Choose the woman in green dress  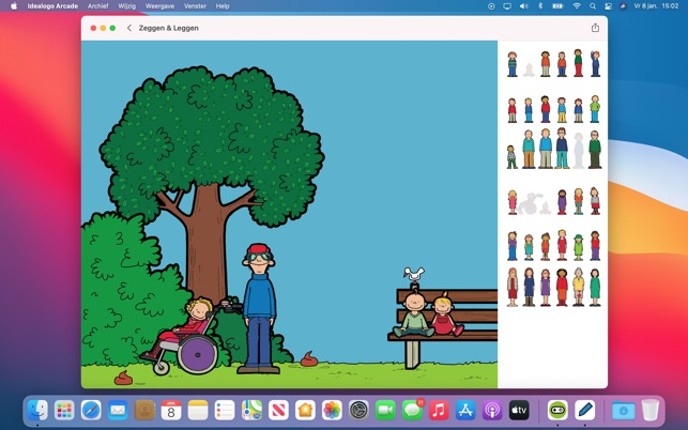click(595, 287)
